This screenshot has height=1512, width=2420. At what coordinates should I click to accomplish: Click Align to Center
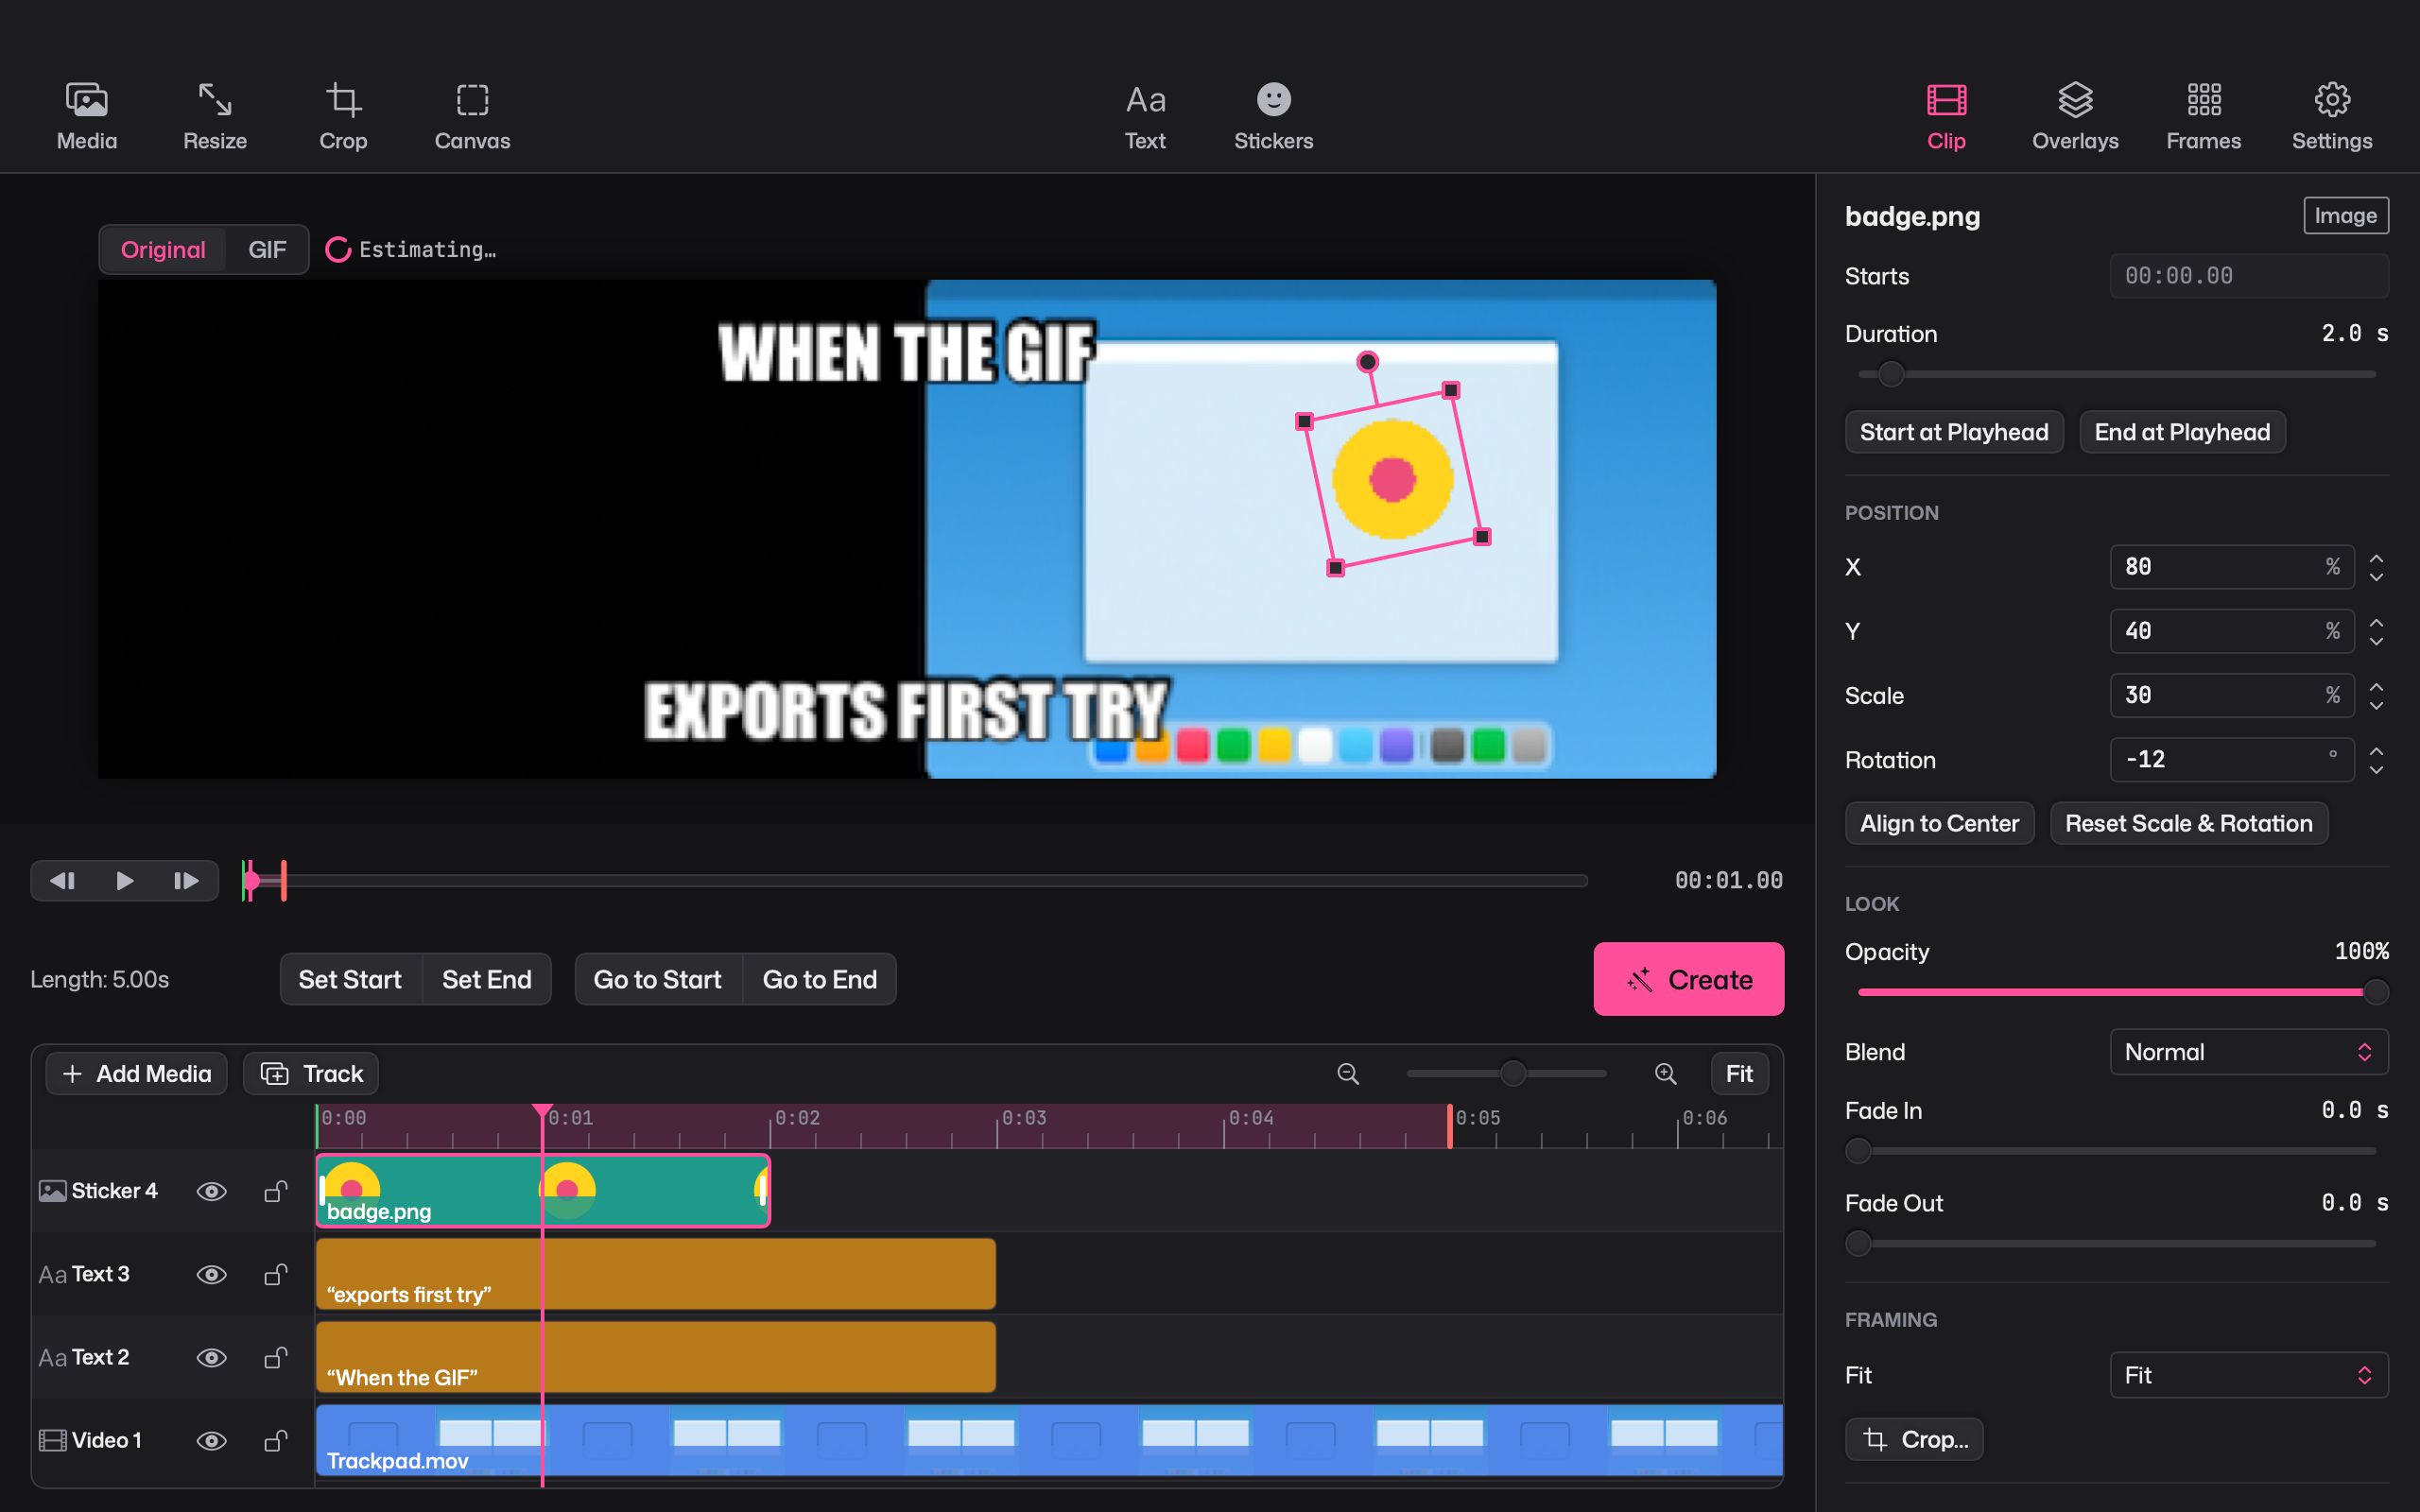click(x=1939, y=823)
